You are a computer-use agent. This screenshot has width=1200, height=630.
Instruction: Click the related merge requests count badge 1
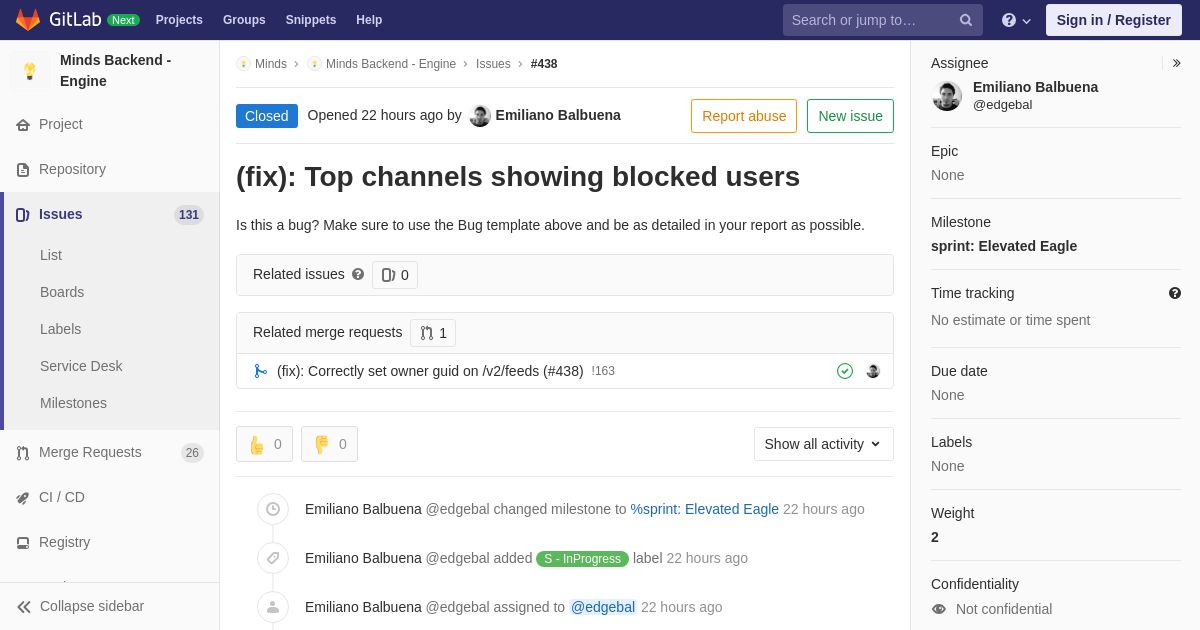[x=433, y=333]
